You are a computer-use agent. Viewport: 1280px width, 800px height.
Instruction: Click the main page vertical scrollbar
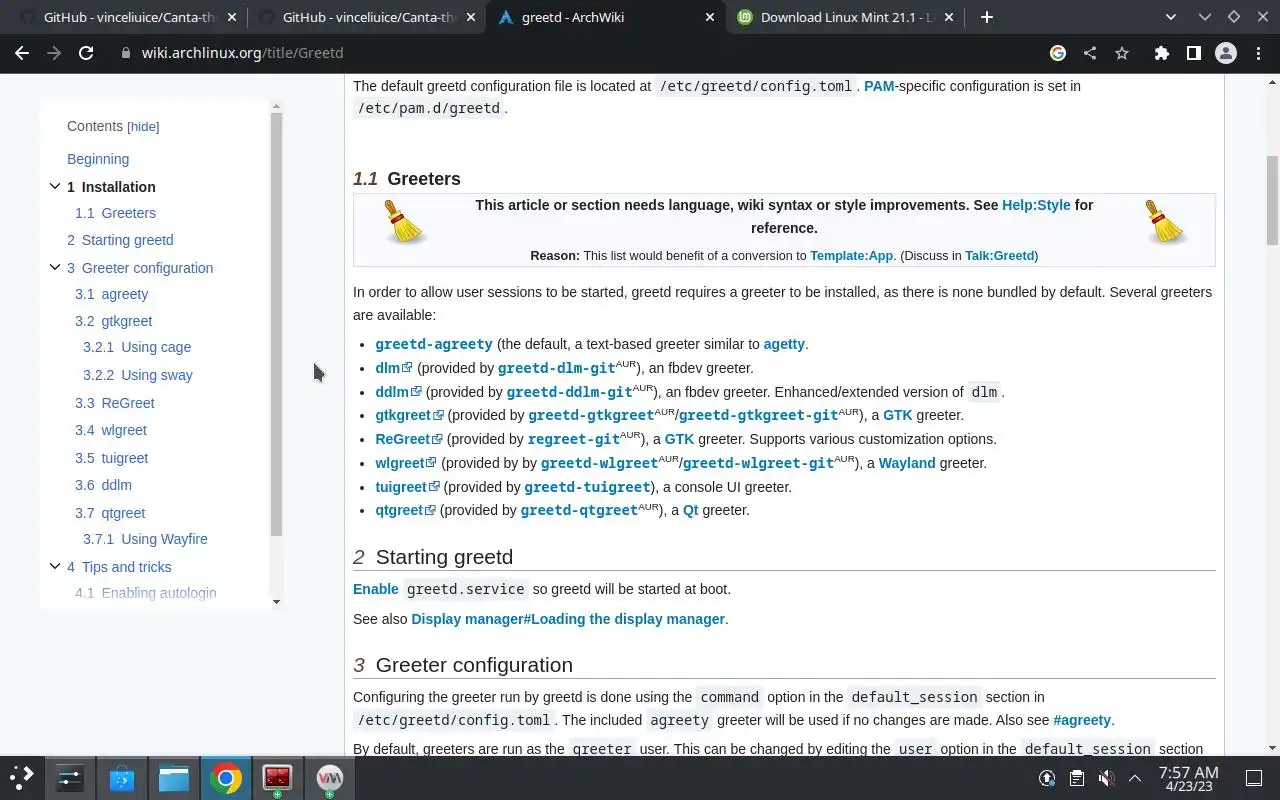tap(1272, 200)
